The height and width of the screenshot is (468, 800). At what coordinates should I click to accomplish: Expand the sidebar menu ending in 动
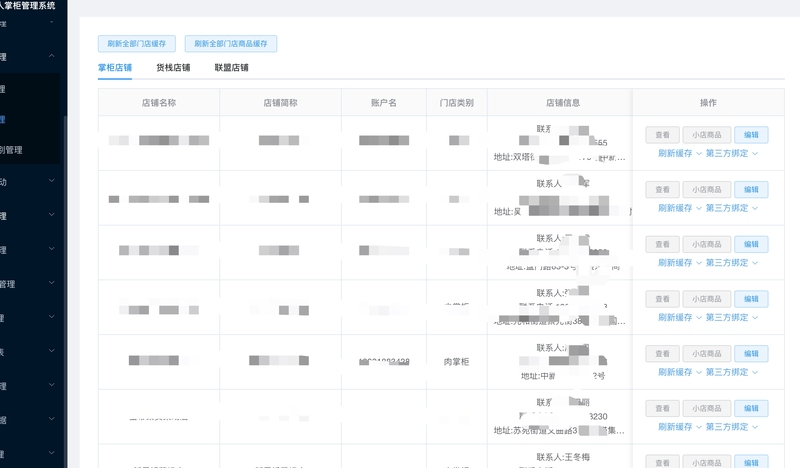pyautogui.click(x=30, y=182)
